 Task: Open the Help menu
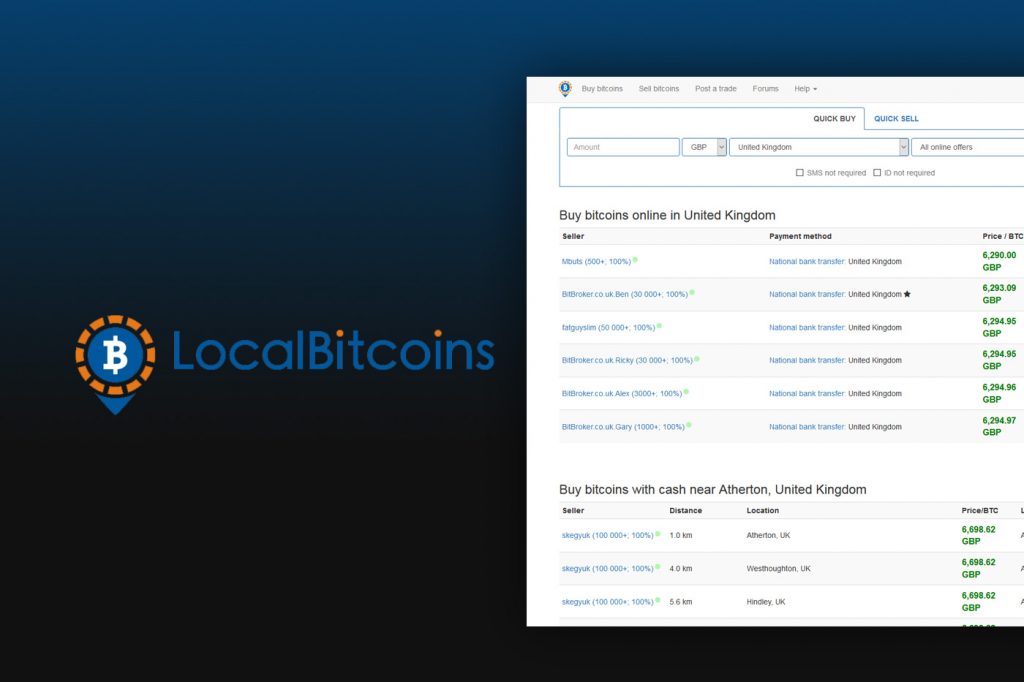[804, 88]
